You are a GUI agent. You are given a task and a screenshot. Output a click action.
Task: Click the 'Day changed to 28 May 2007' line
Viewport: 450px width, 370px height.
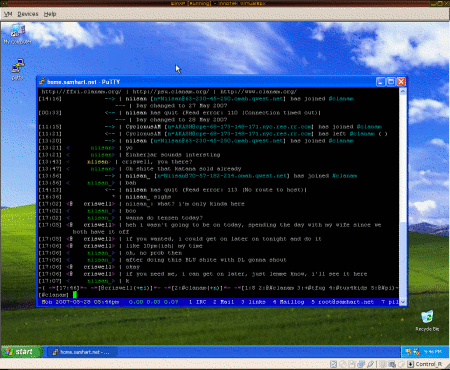[x=182, y=120]
